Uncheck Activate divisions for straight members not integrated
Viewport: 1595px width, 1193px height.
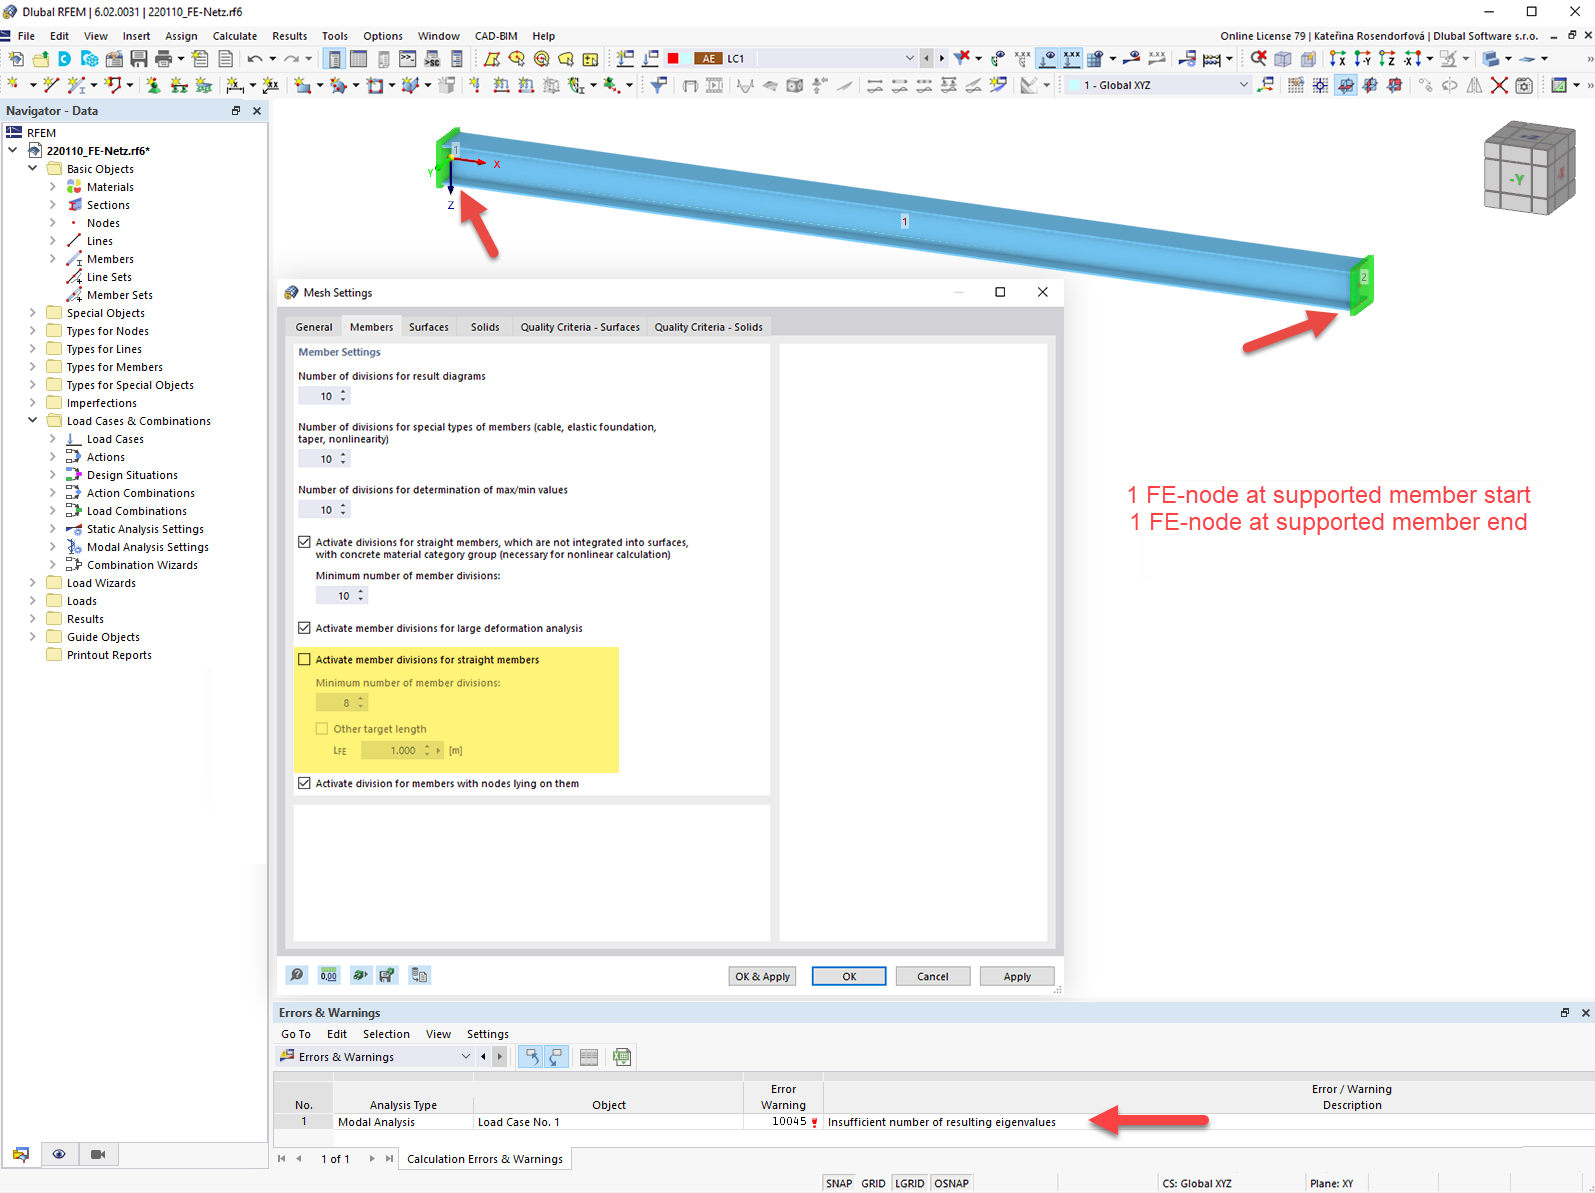coord(305,542)
